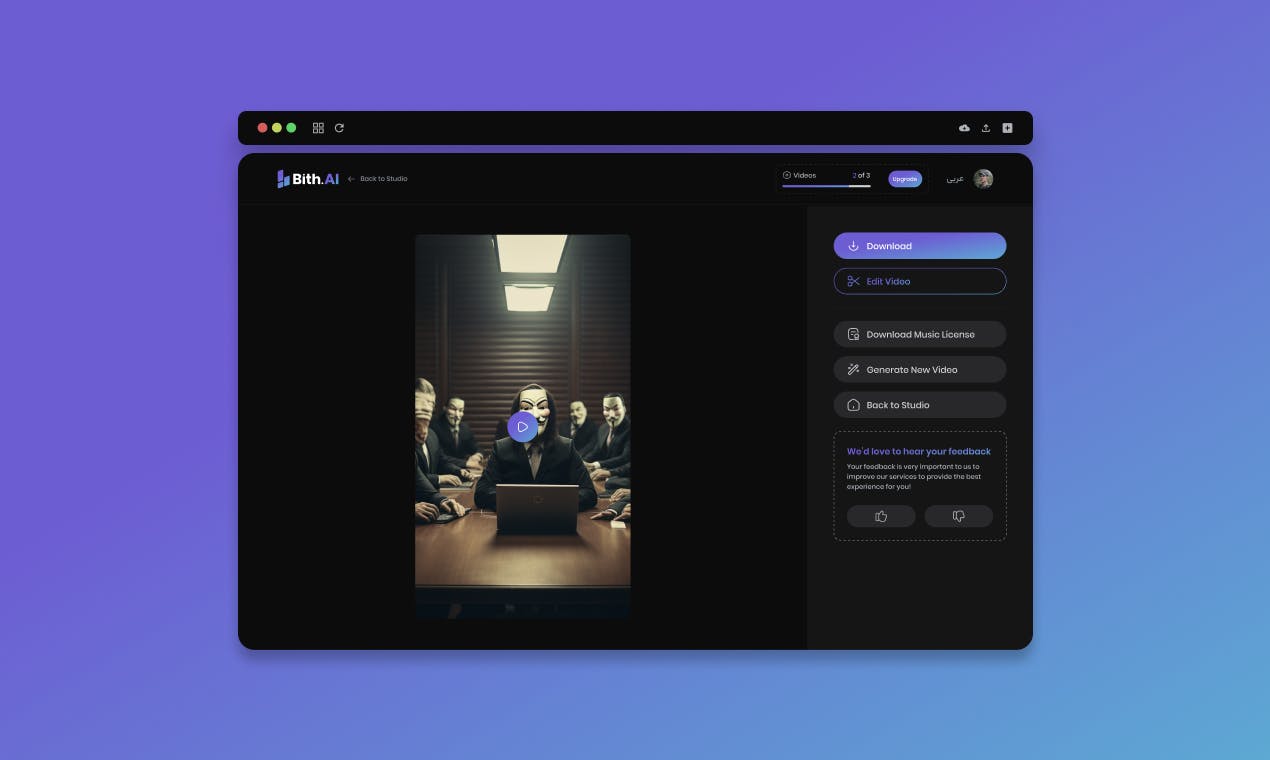1270x760 pixels.
Task: Click Back to Studio sidebar button
Action: tap(920, 405)
